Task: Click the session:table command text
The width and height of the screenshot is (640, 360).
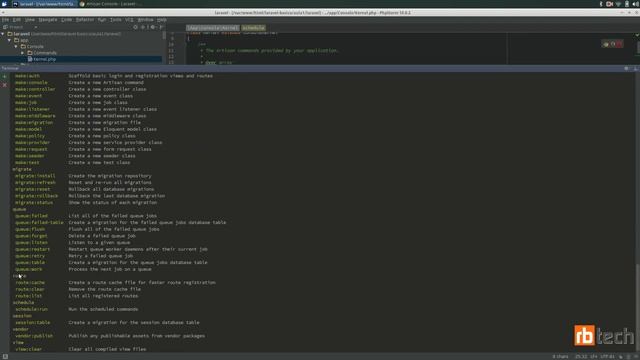Action: click(x=33, y=322)
